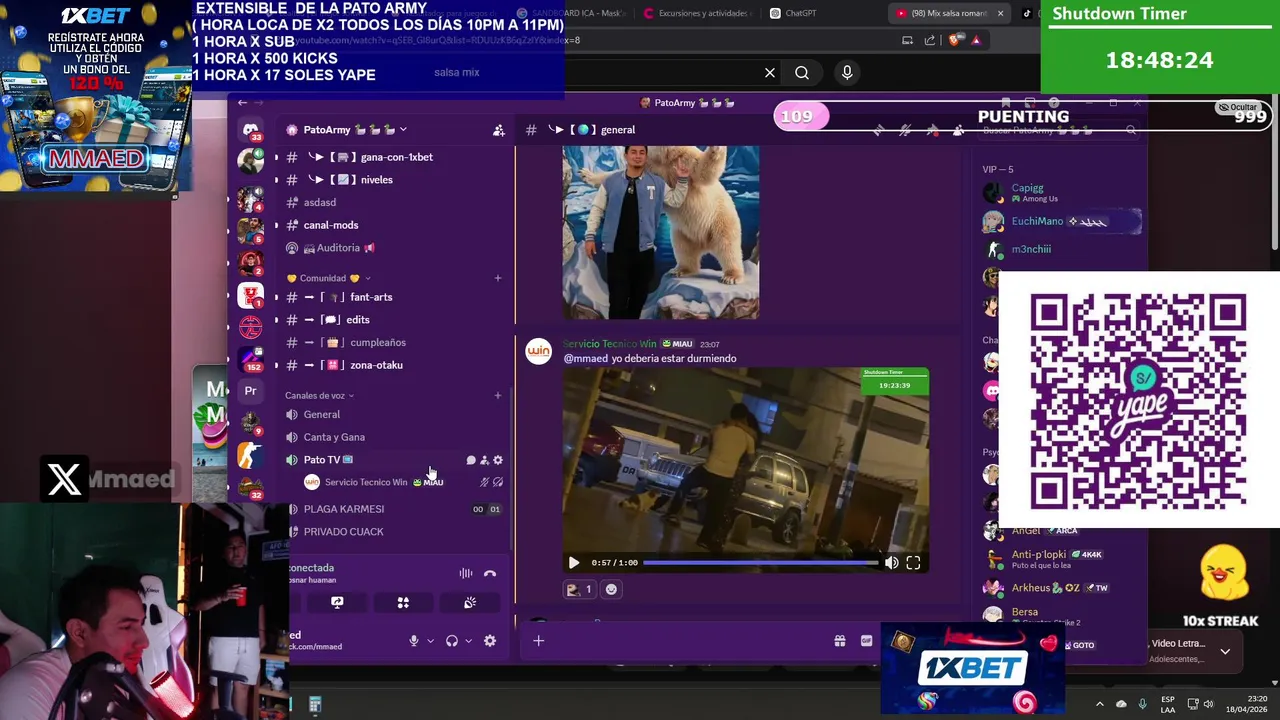The height and width of the screenshot is (720, 1280).
Task: Play the embedded video
Action: click(574, 563)
